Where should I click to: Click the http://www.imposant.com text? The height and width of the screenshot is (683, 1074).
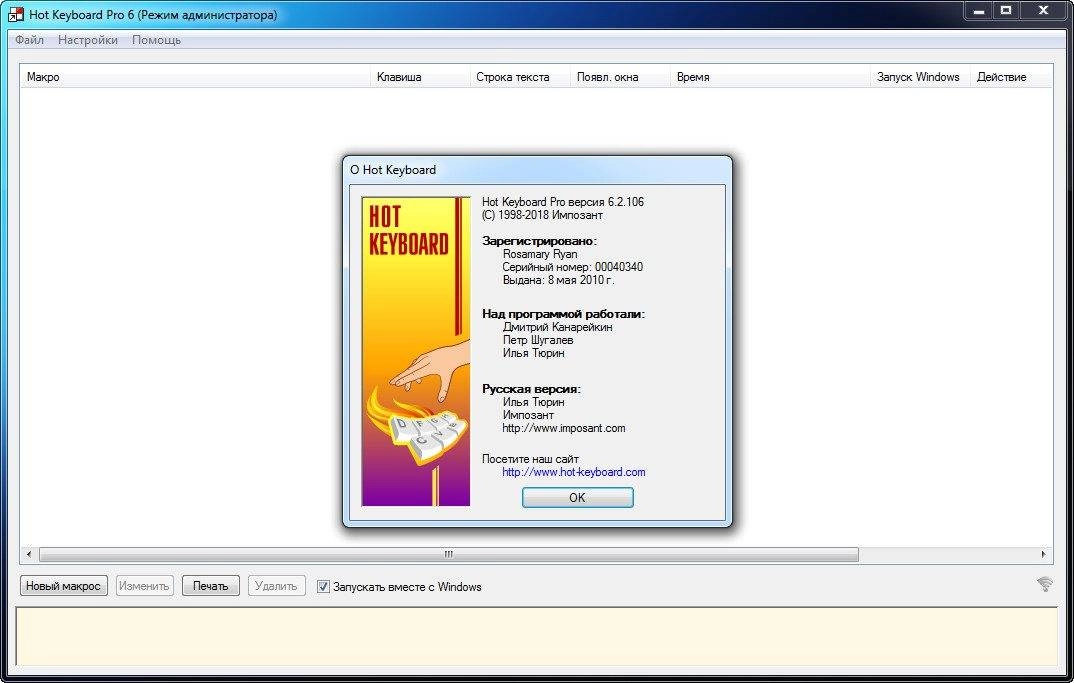pyautogui.click(x=564, y=428)
